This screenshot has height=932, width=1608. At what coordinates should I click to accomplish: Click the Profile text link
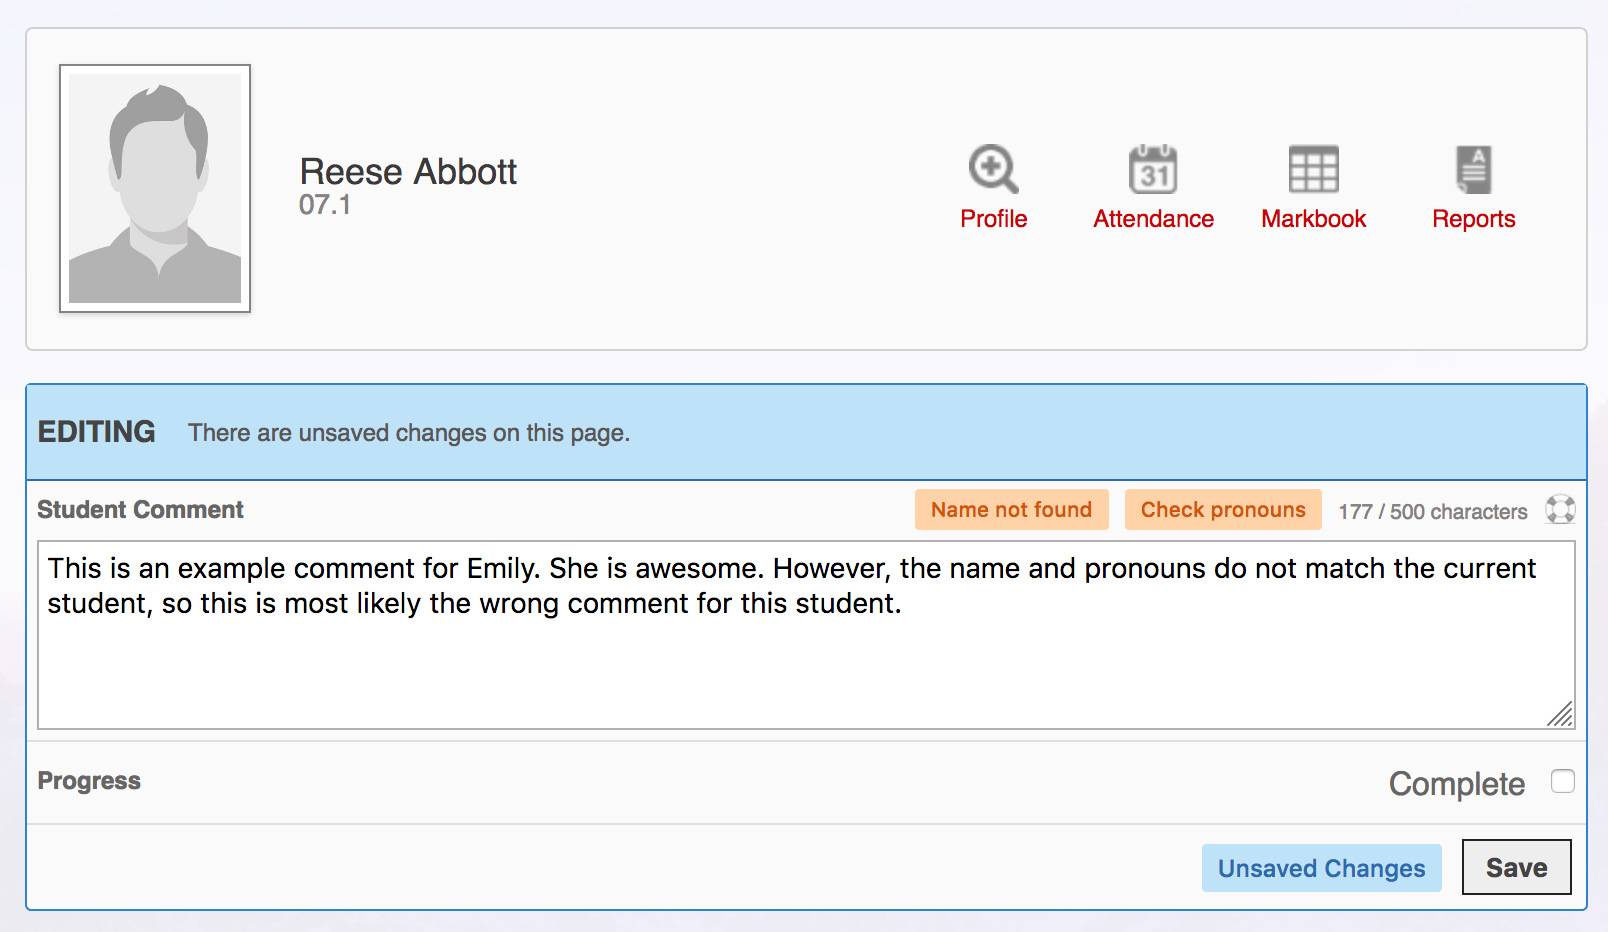pos(993,219)
